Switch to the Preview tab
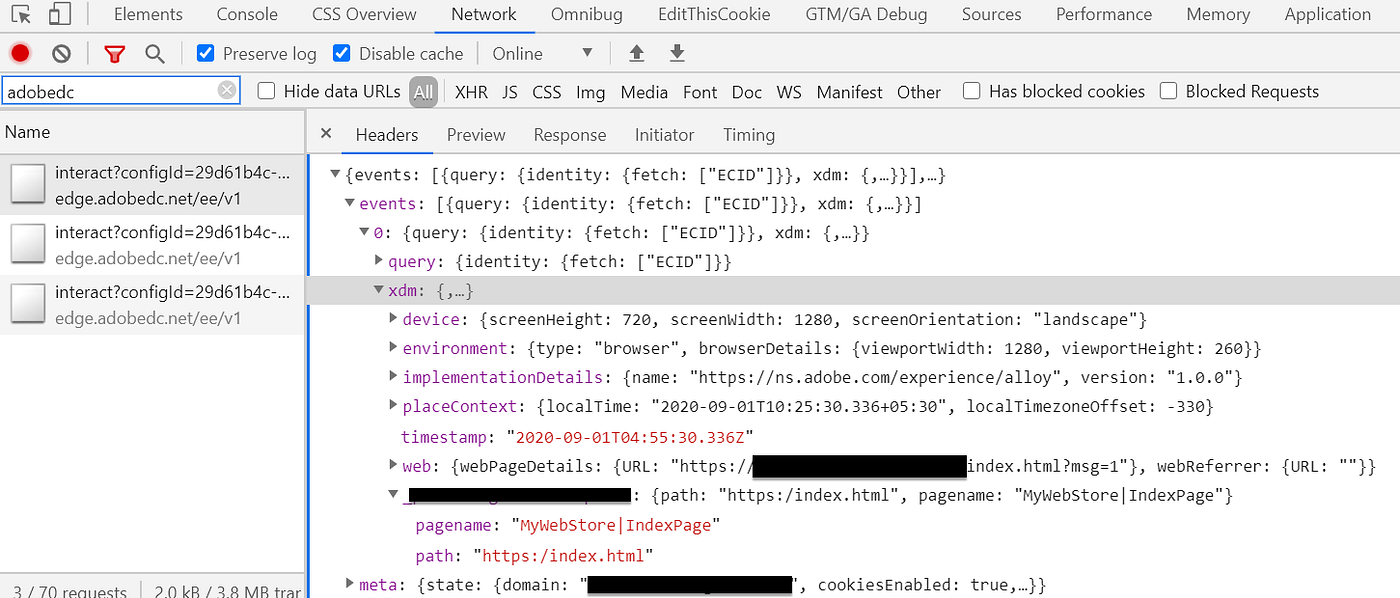This screenshot has width=1400, height=598. [476, 134]
